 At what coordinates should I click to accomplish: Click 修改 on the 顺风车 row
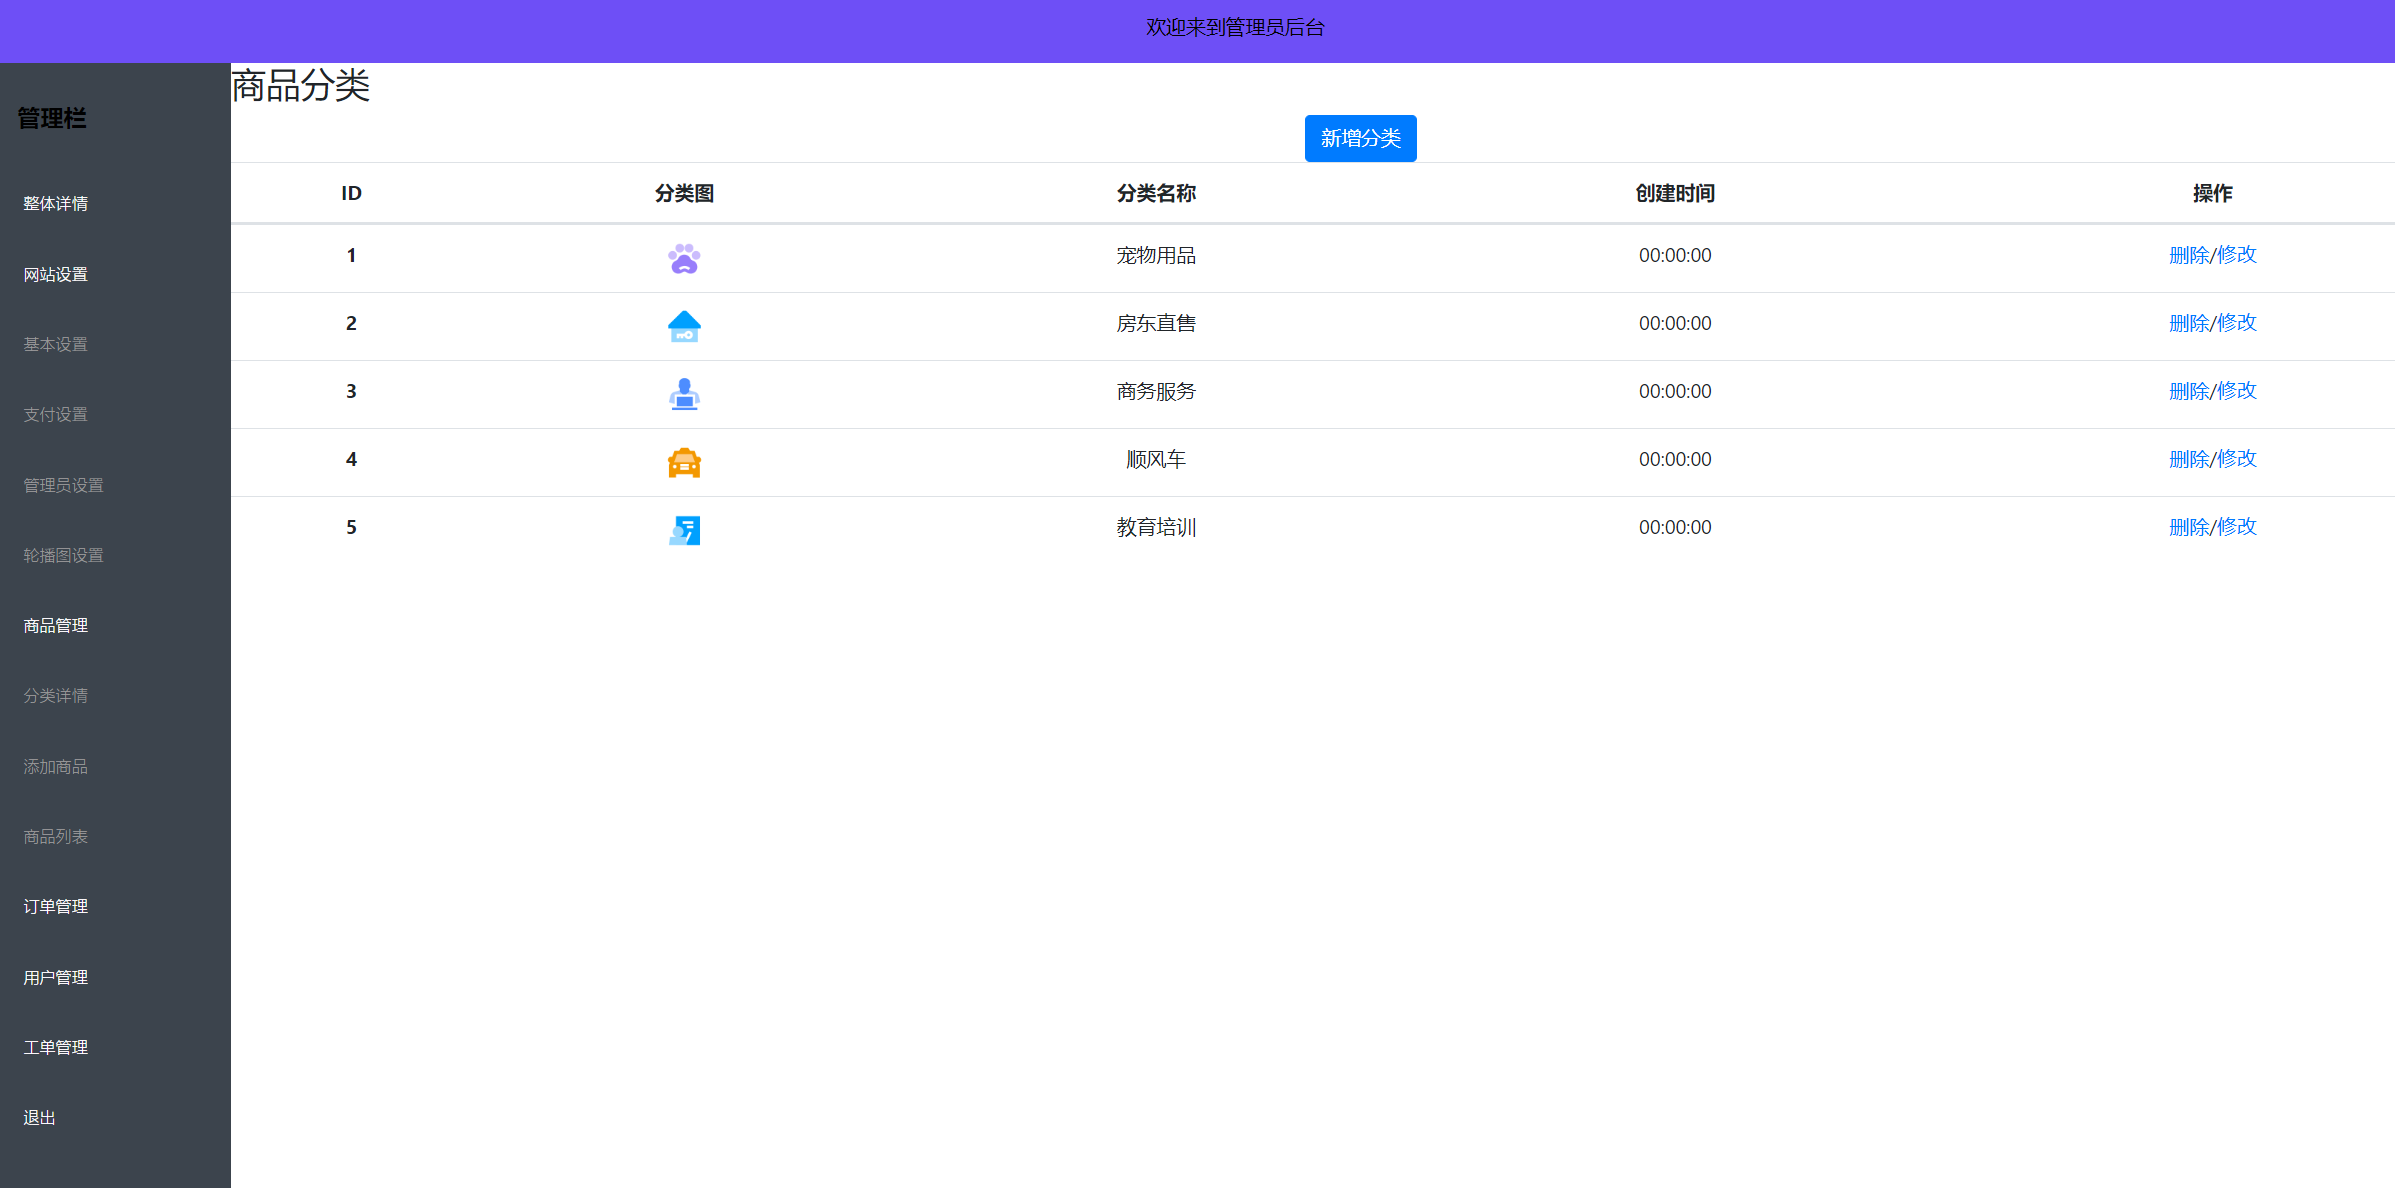(2237, 459)
